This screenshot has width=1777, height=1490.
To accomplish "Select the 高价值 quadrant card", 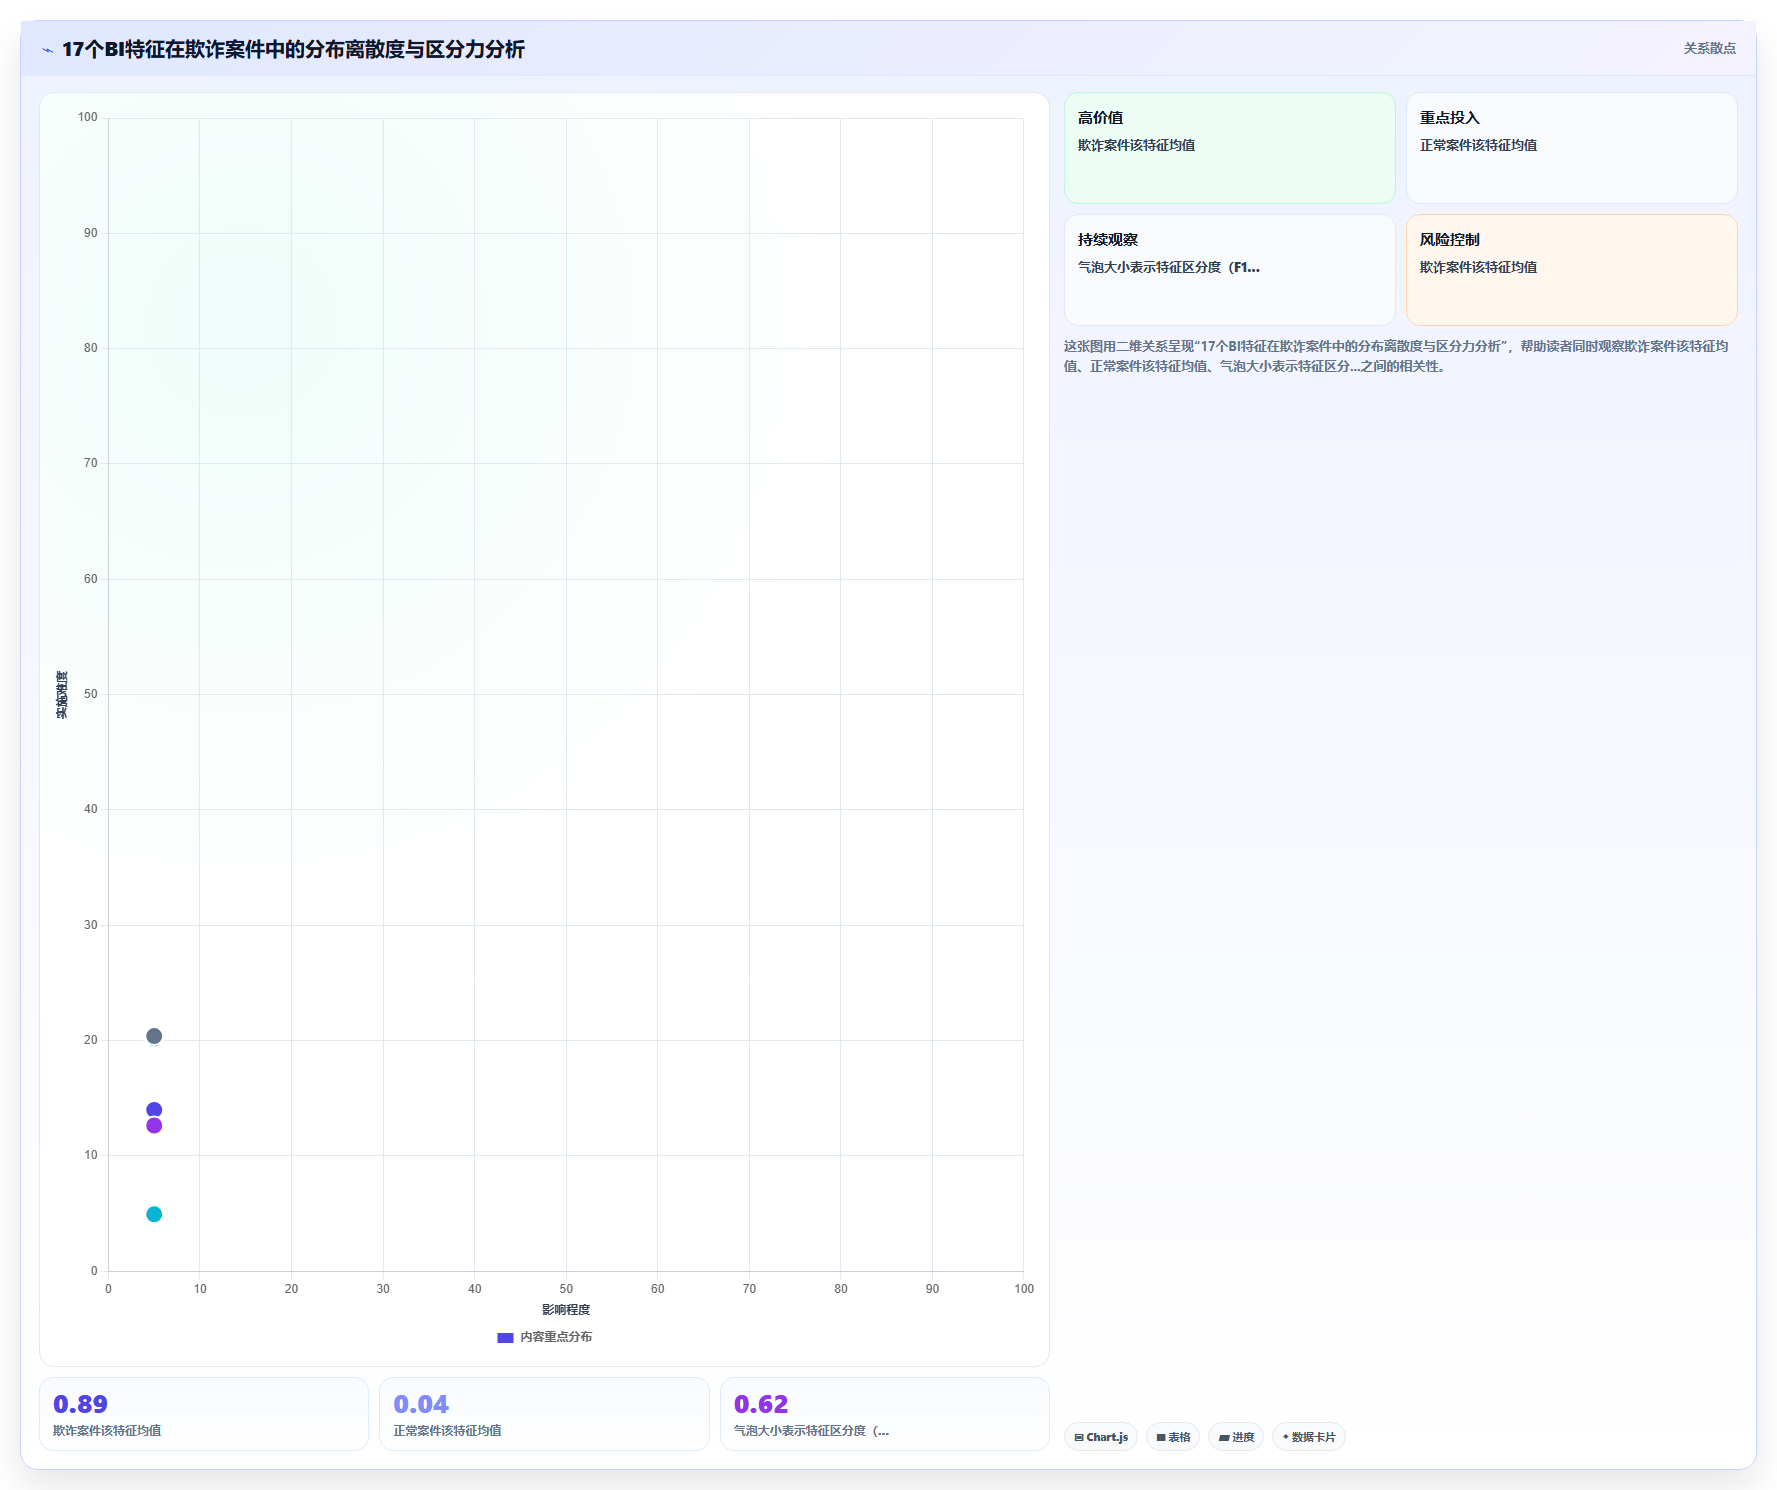I will tap(1230, 148).
